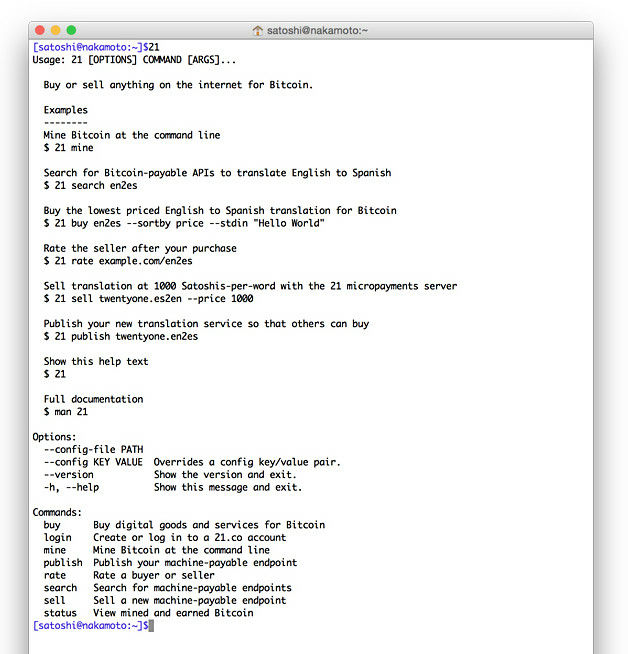Click the terminal cursor at the bottom prompt
Image resolution: width=628 pixels, height=654 pixels.
151,626
